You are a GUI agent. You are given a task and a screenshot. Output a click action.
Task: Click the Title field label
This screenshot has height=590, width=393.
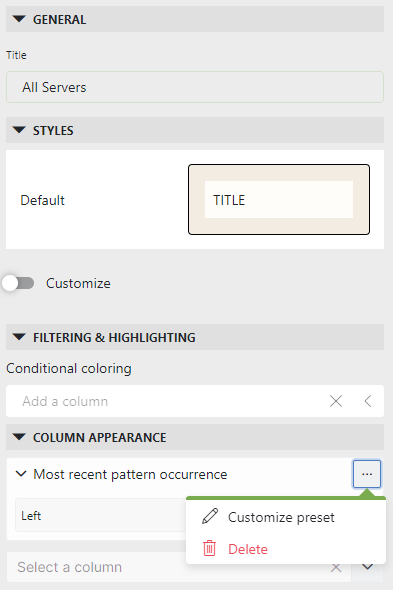pyautogui.click(x=16, y=55)
